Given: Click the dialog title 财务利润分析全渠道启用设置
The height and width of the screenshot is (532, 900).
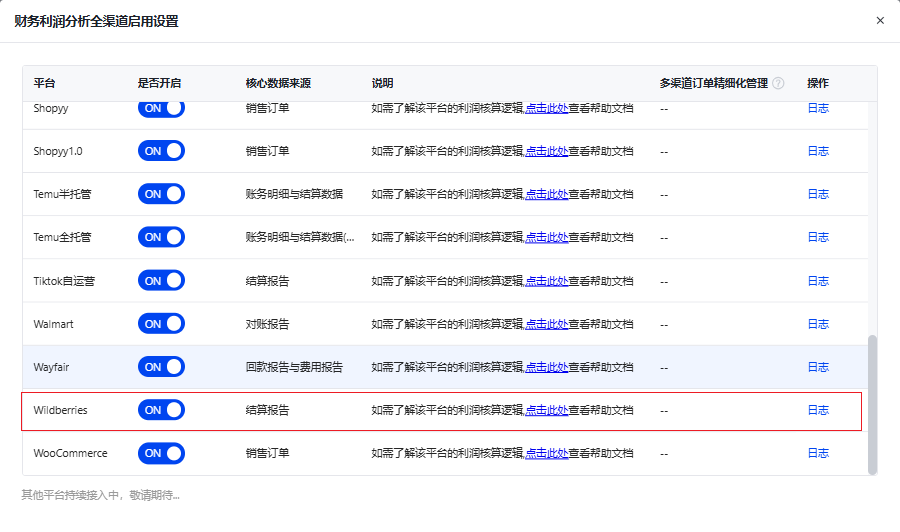Looking at the screenshot, I should [x=96, y=21].
